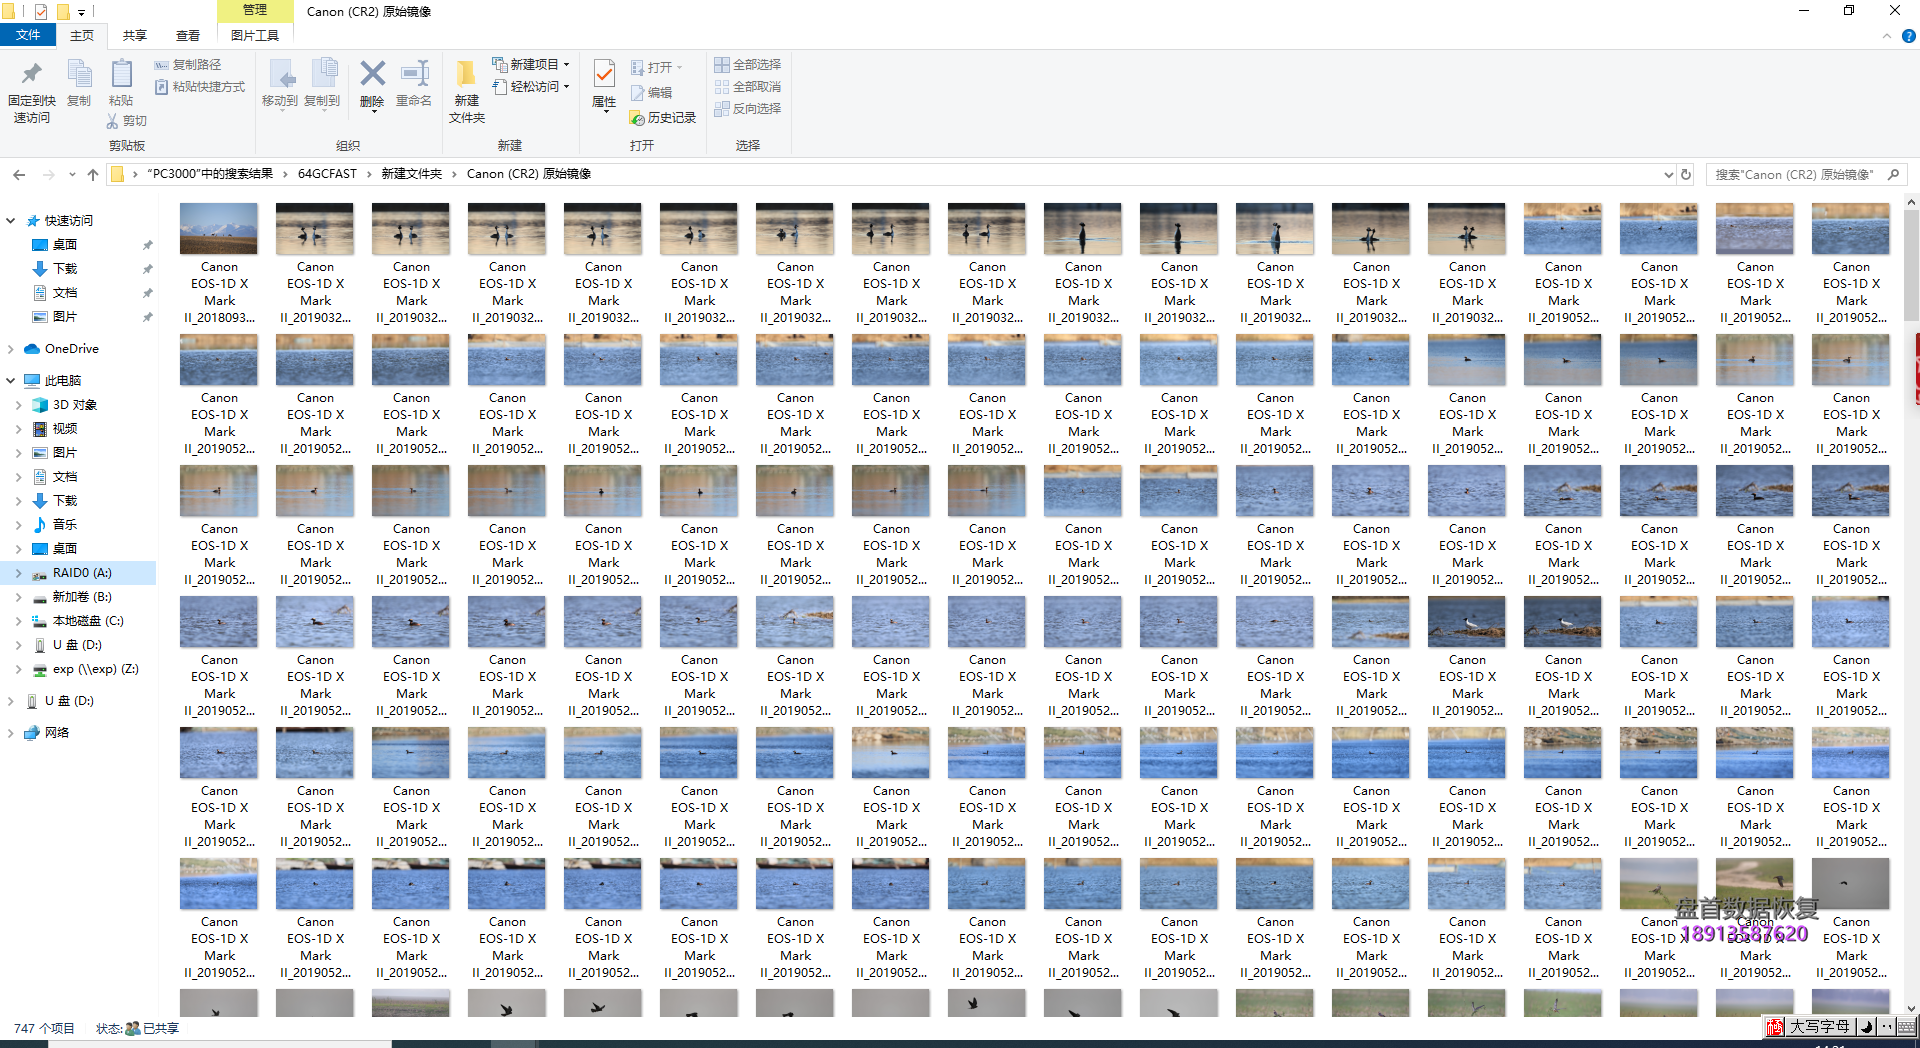This screenshot has width=1920, height=1048.
Task: Collapse the ribbon with the chevron
Action: click(x=1887, y=36)
